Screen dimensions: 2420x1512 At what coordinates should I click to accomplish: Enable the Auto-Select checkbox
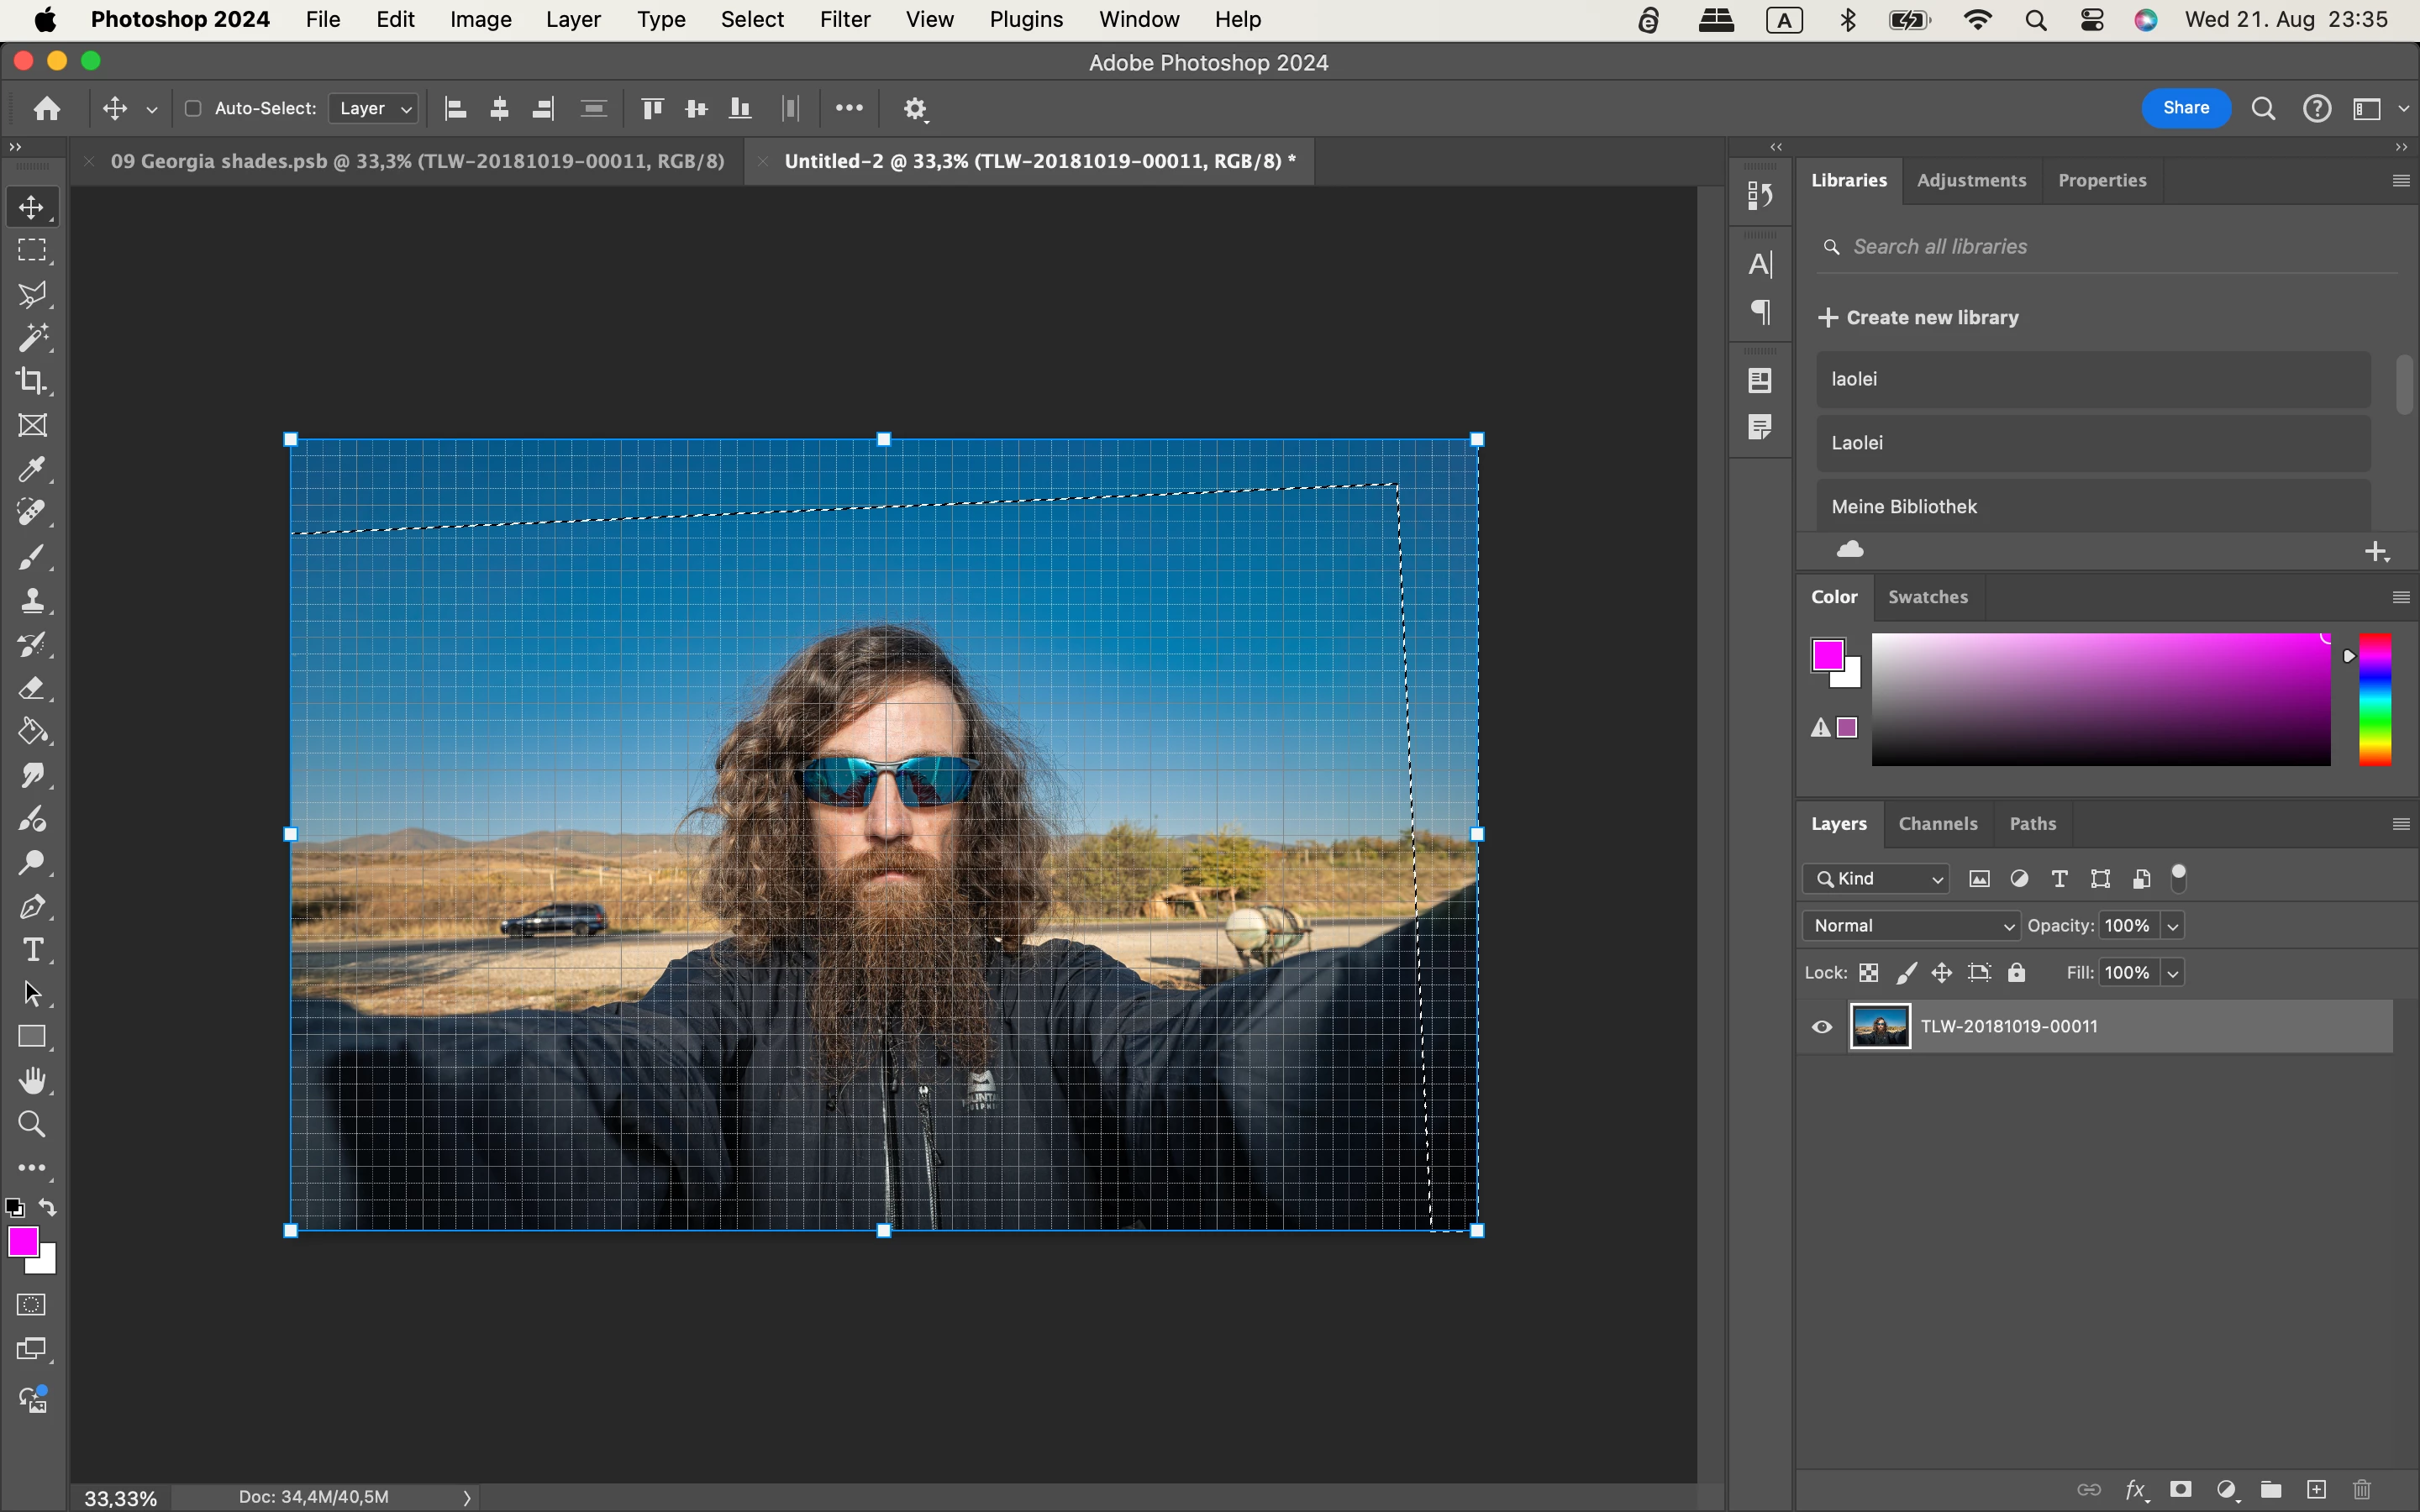[x=193, y=108]
